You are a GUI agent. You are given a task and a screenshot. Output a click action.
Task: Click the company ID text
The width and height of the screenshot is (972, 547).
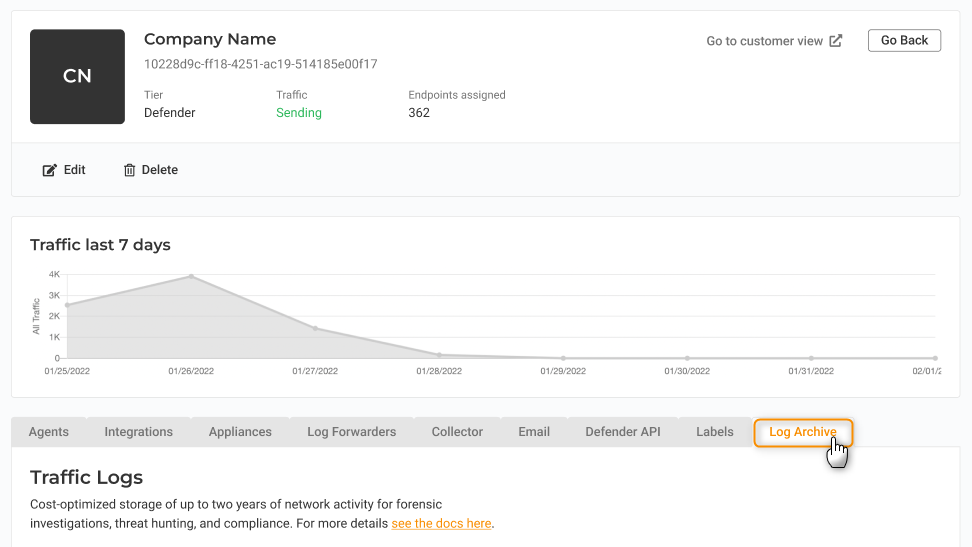pos(261,64)
